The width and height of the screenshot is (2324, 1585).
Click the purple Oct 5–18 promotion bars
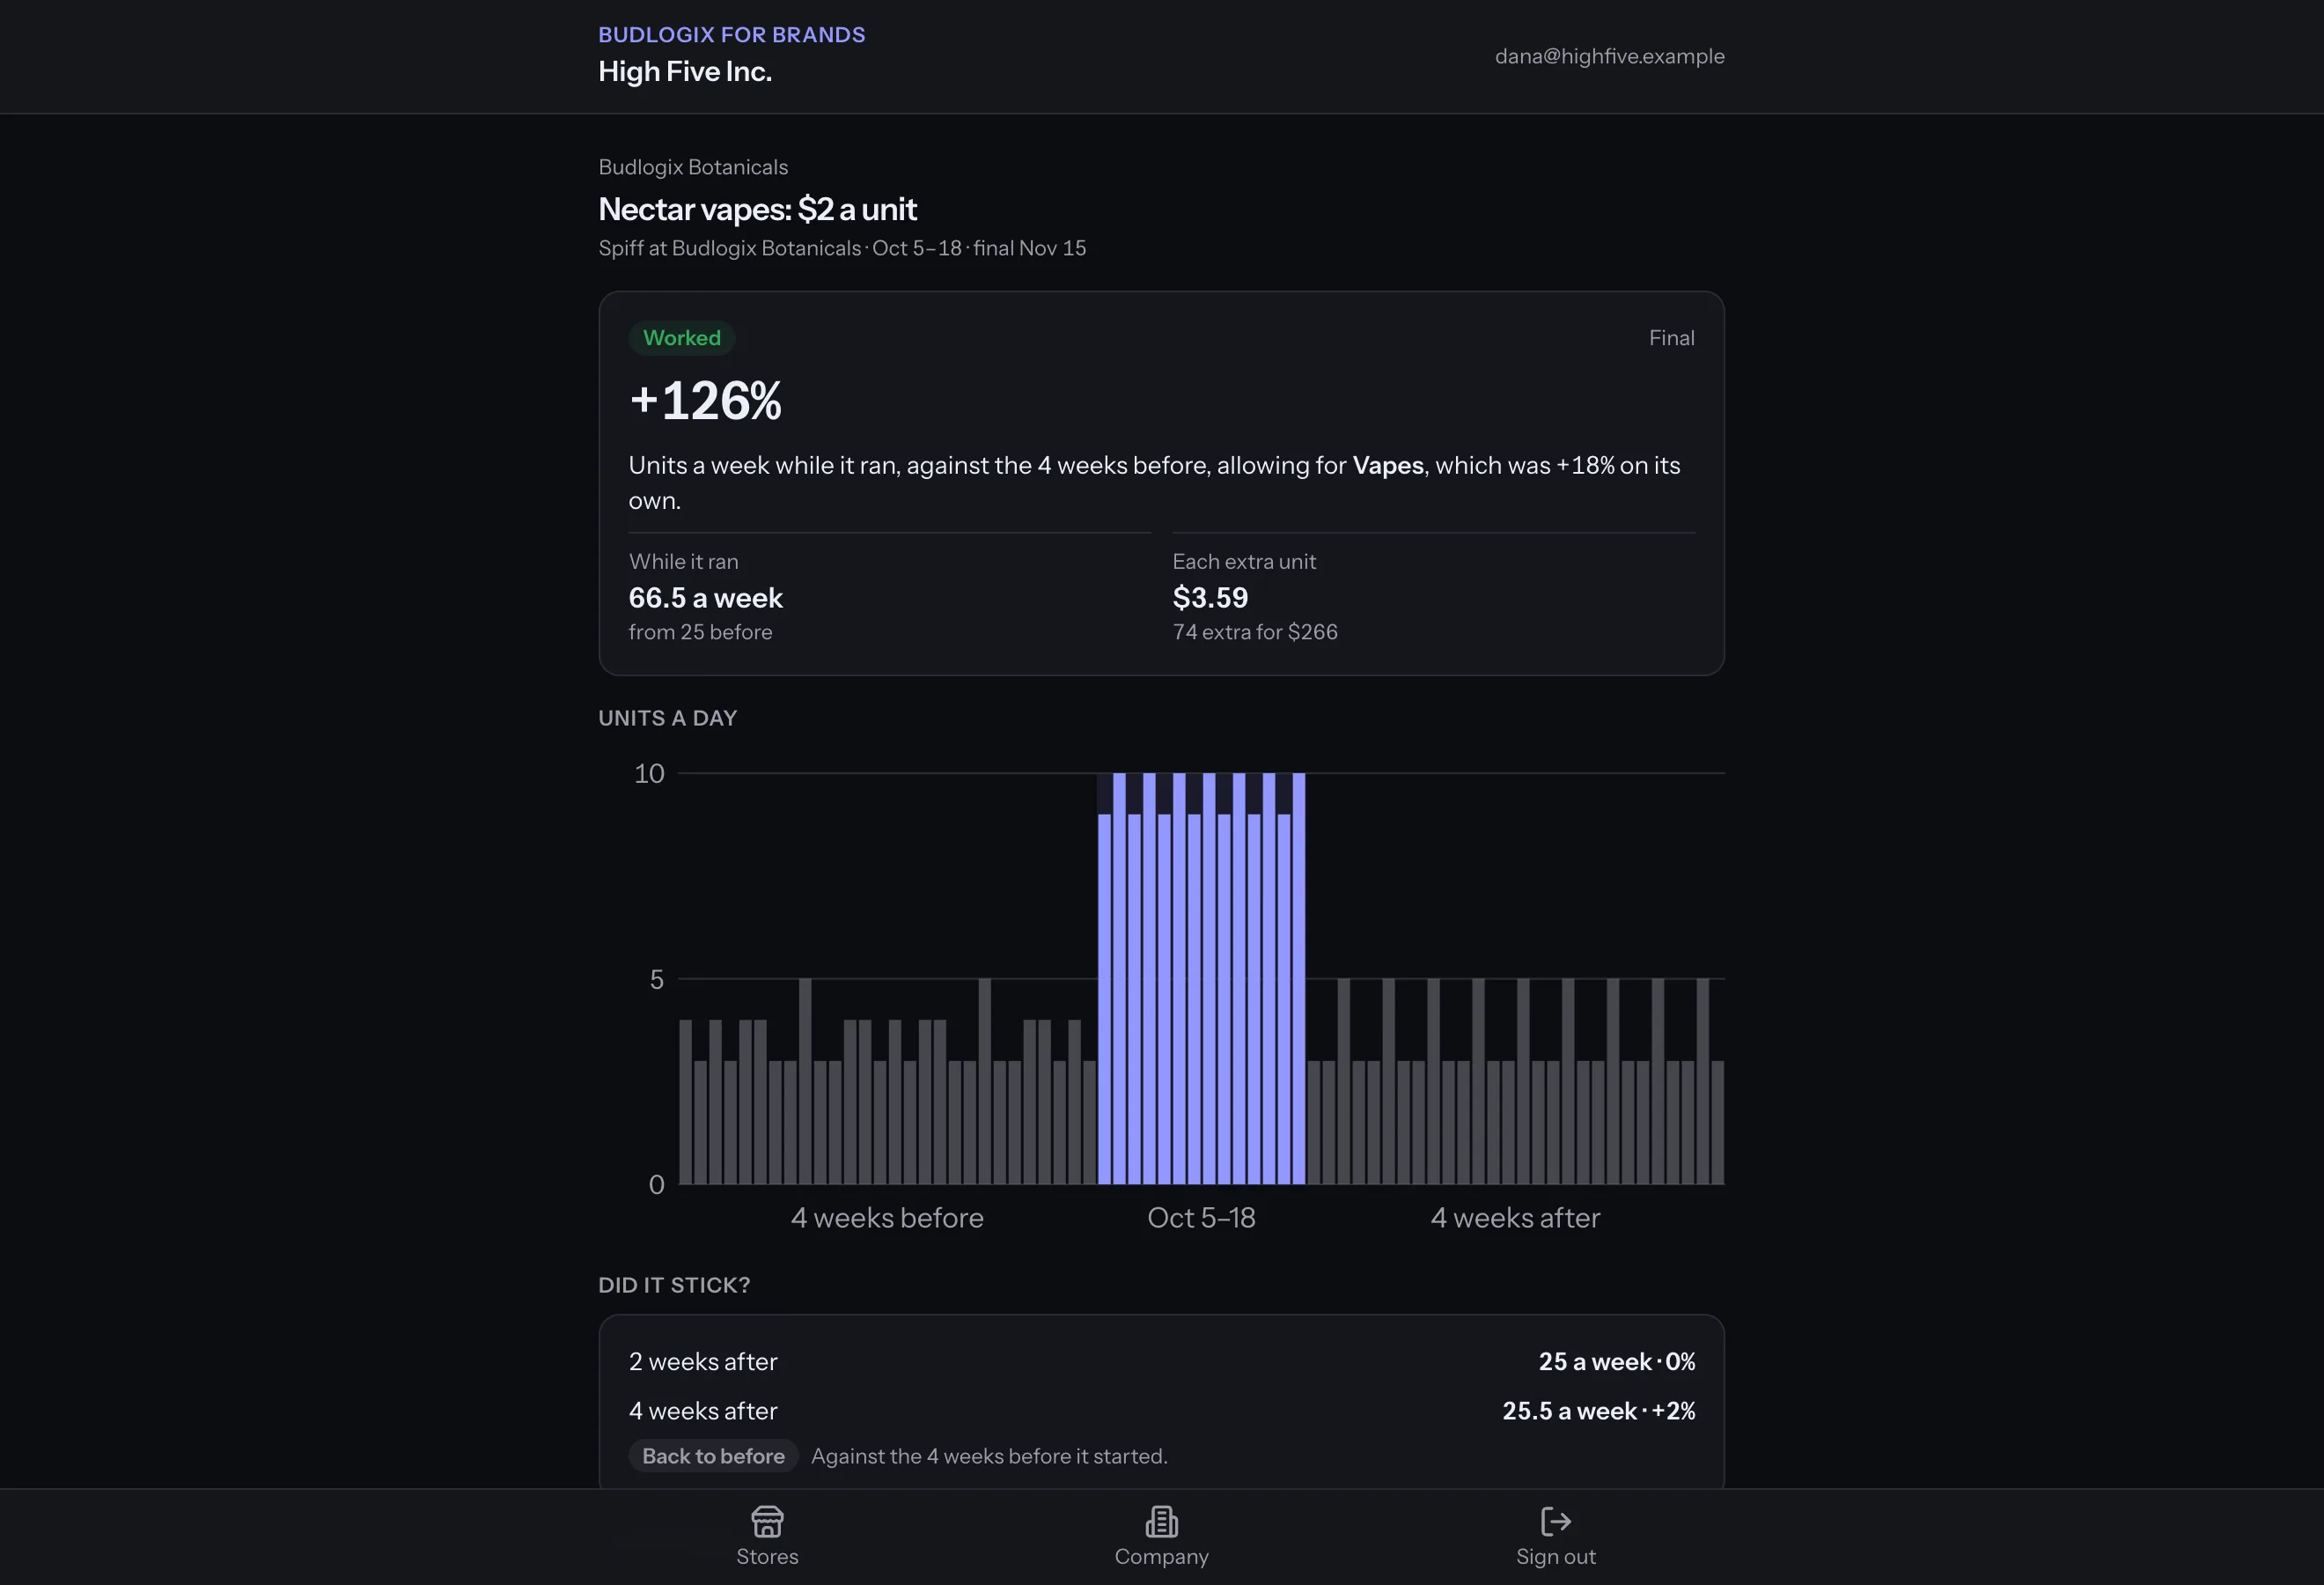pyautogui.click(x=1201, y=978)
